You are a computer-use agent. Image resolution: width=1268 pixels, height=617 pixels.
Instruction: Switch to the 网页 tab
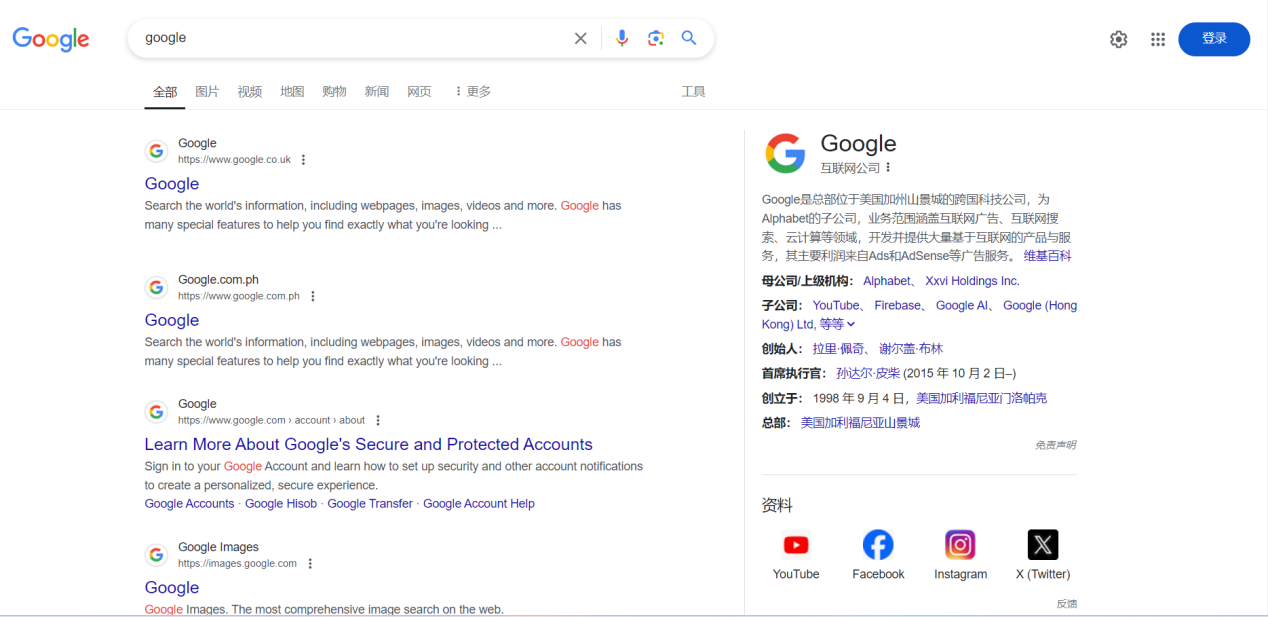(x=419, y=91)
